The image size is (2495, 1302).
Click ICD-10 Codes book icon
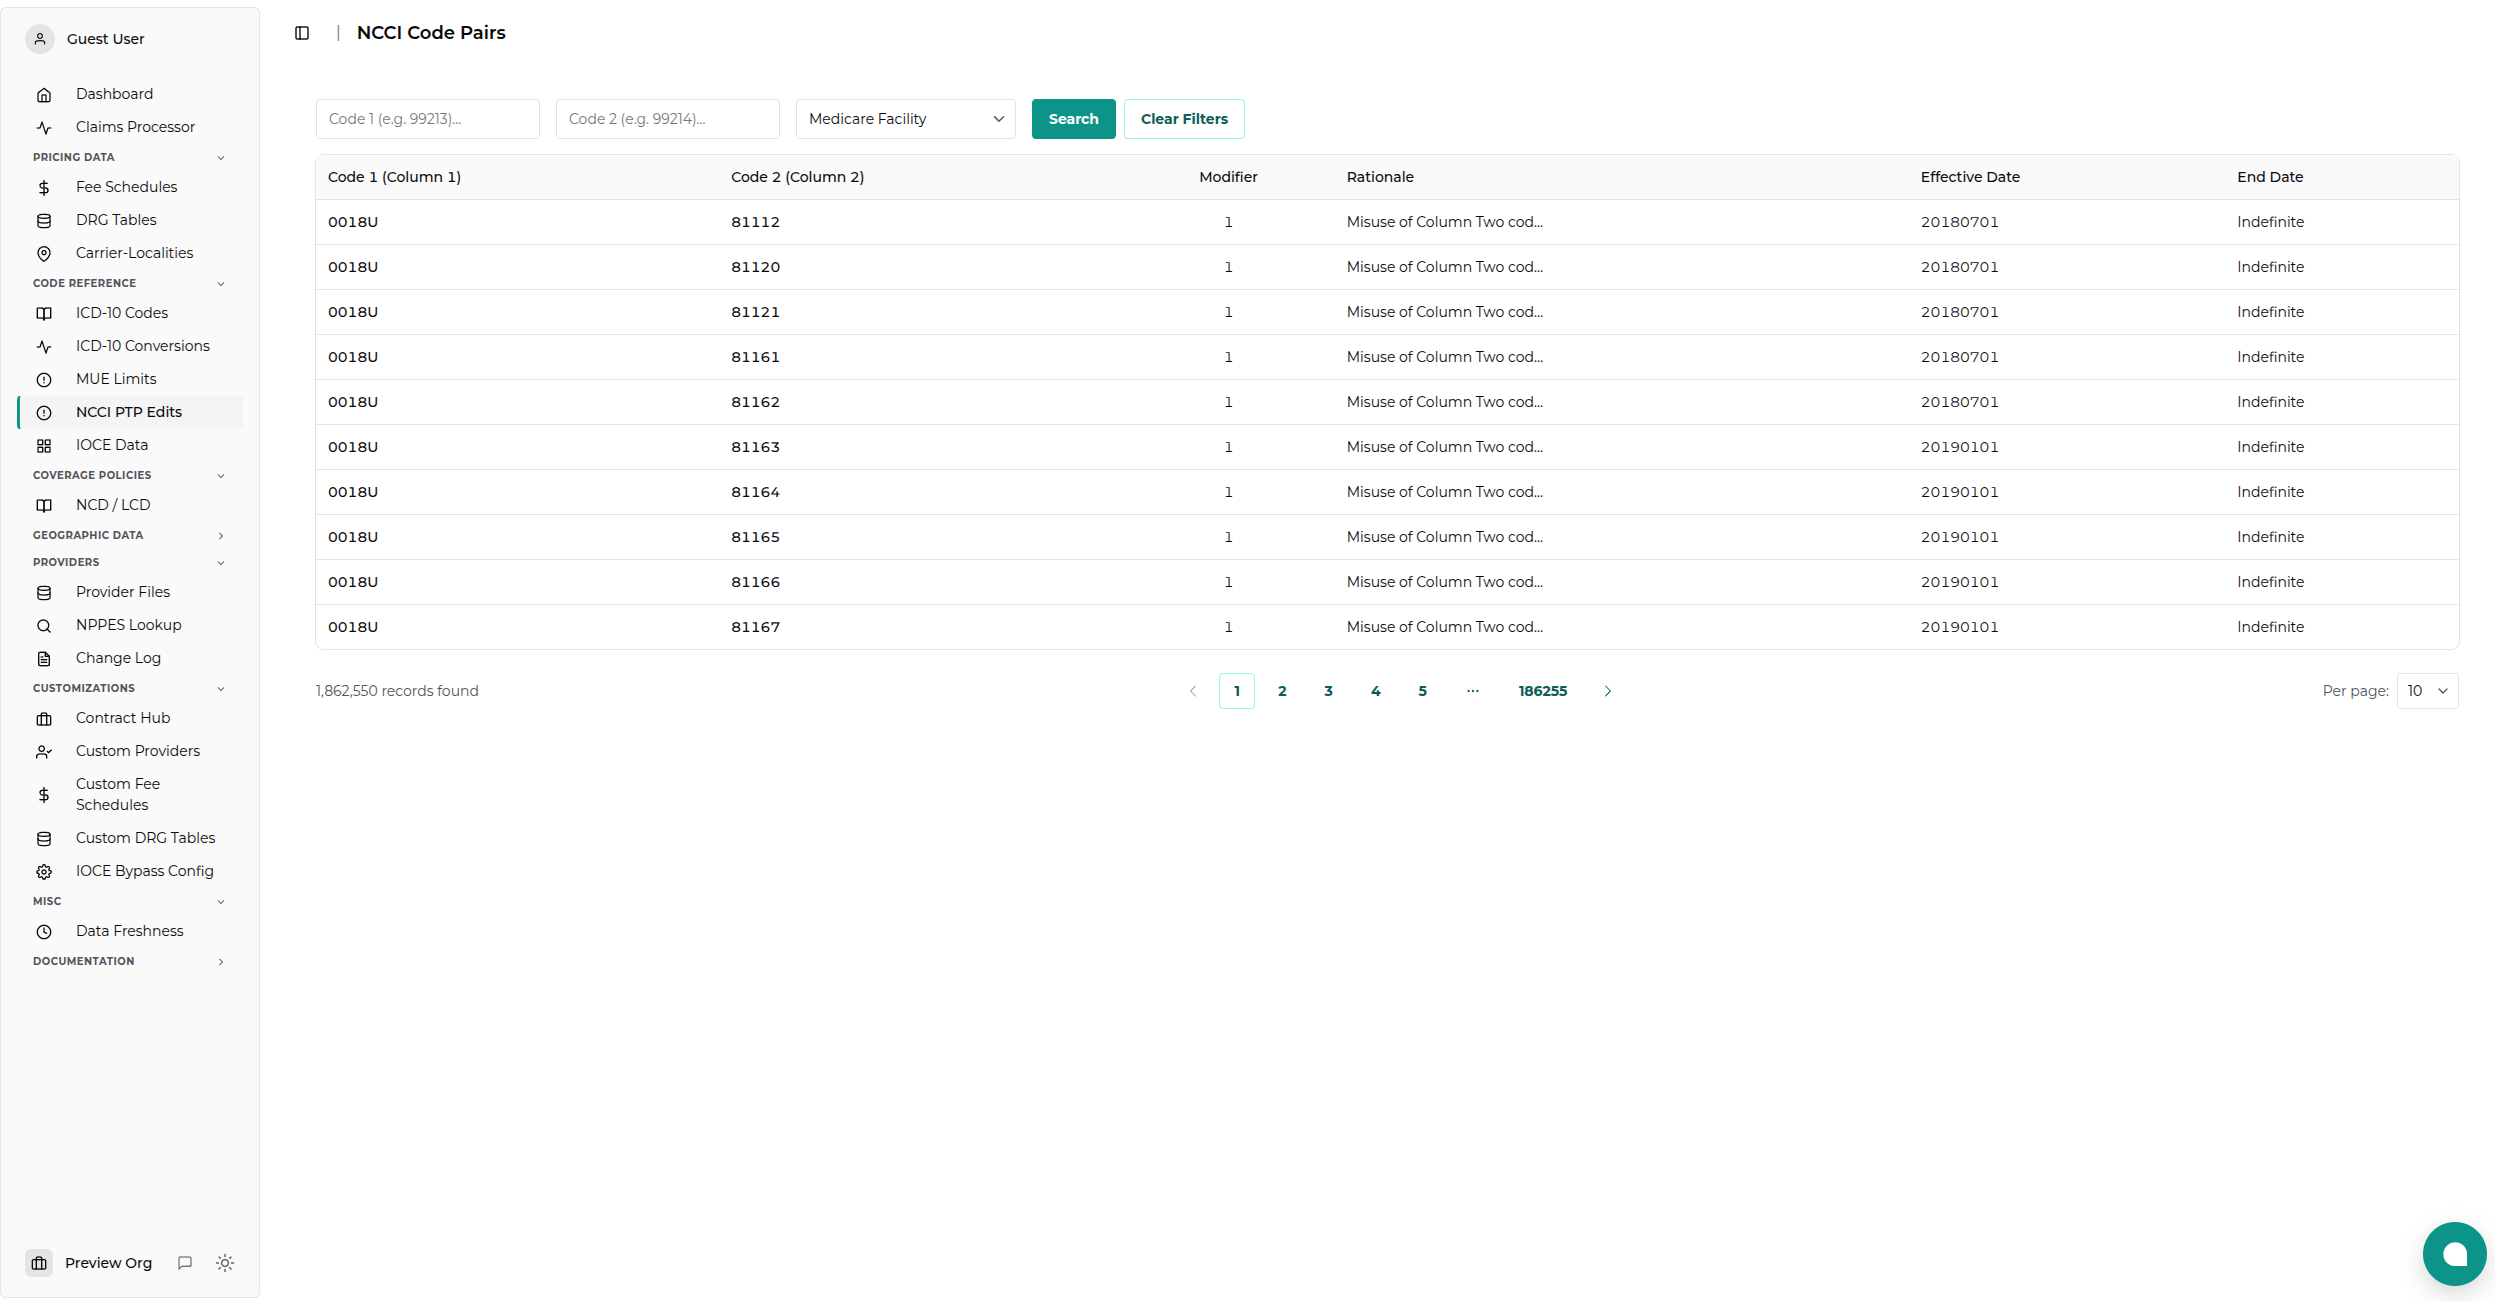(x=44, y=314)
